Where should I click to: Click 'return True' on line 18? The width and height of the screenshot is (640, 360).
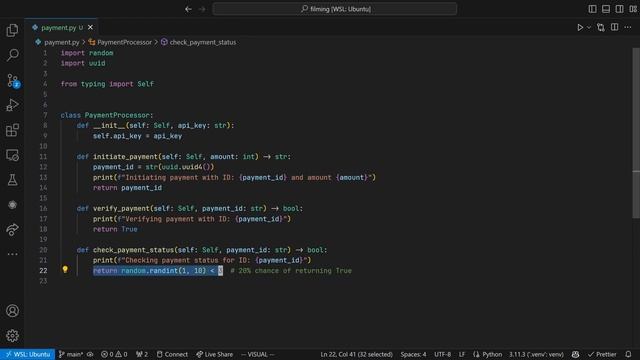point(115,229)
